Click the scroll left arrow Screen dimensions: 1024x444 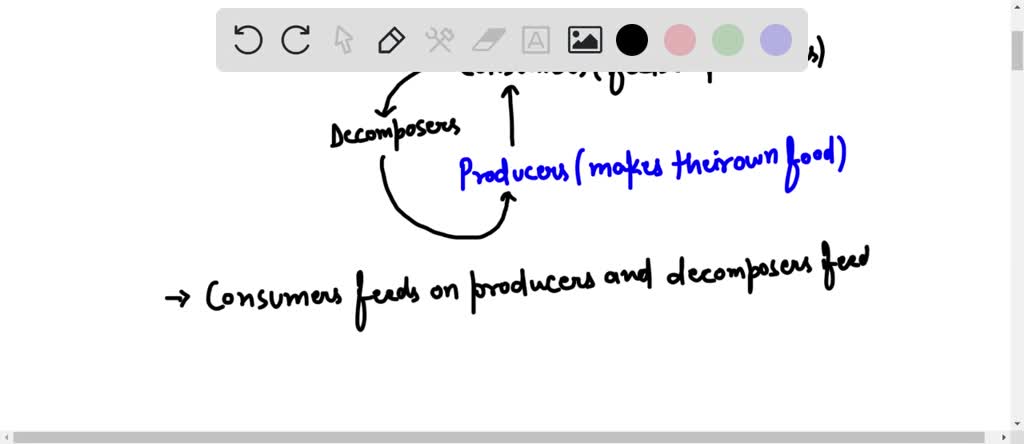6,437
